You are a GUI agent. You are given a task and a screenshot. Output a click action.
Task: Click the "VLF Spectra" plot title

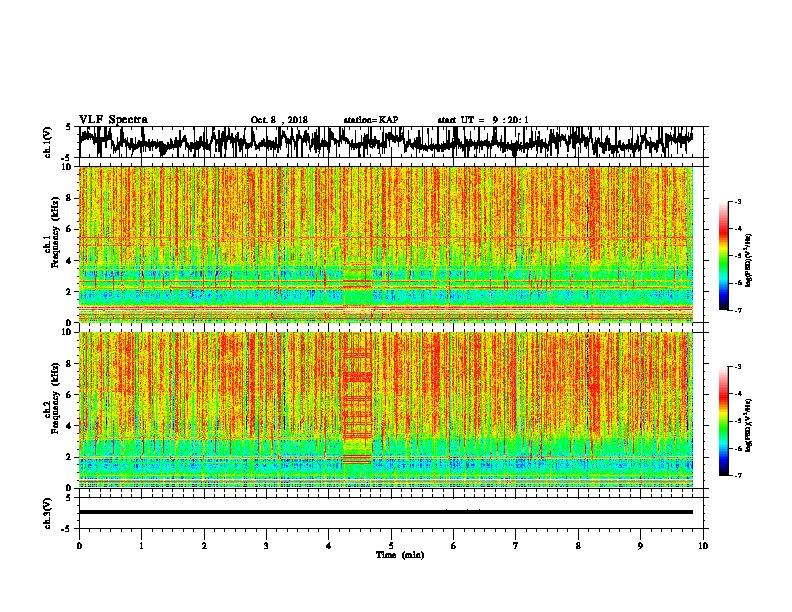click(x=113, y=120)
